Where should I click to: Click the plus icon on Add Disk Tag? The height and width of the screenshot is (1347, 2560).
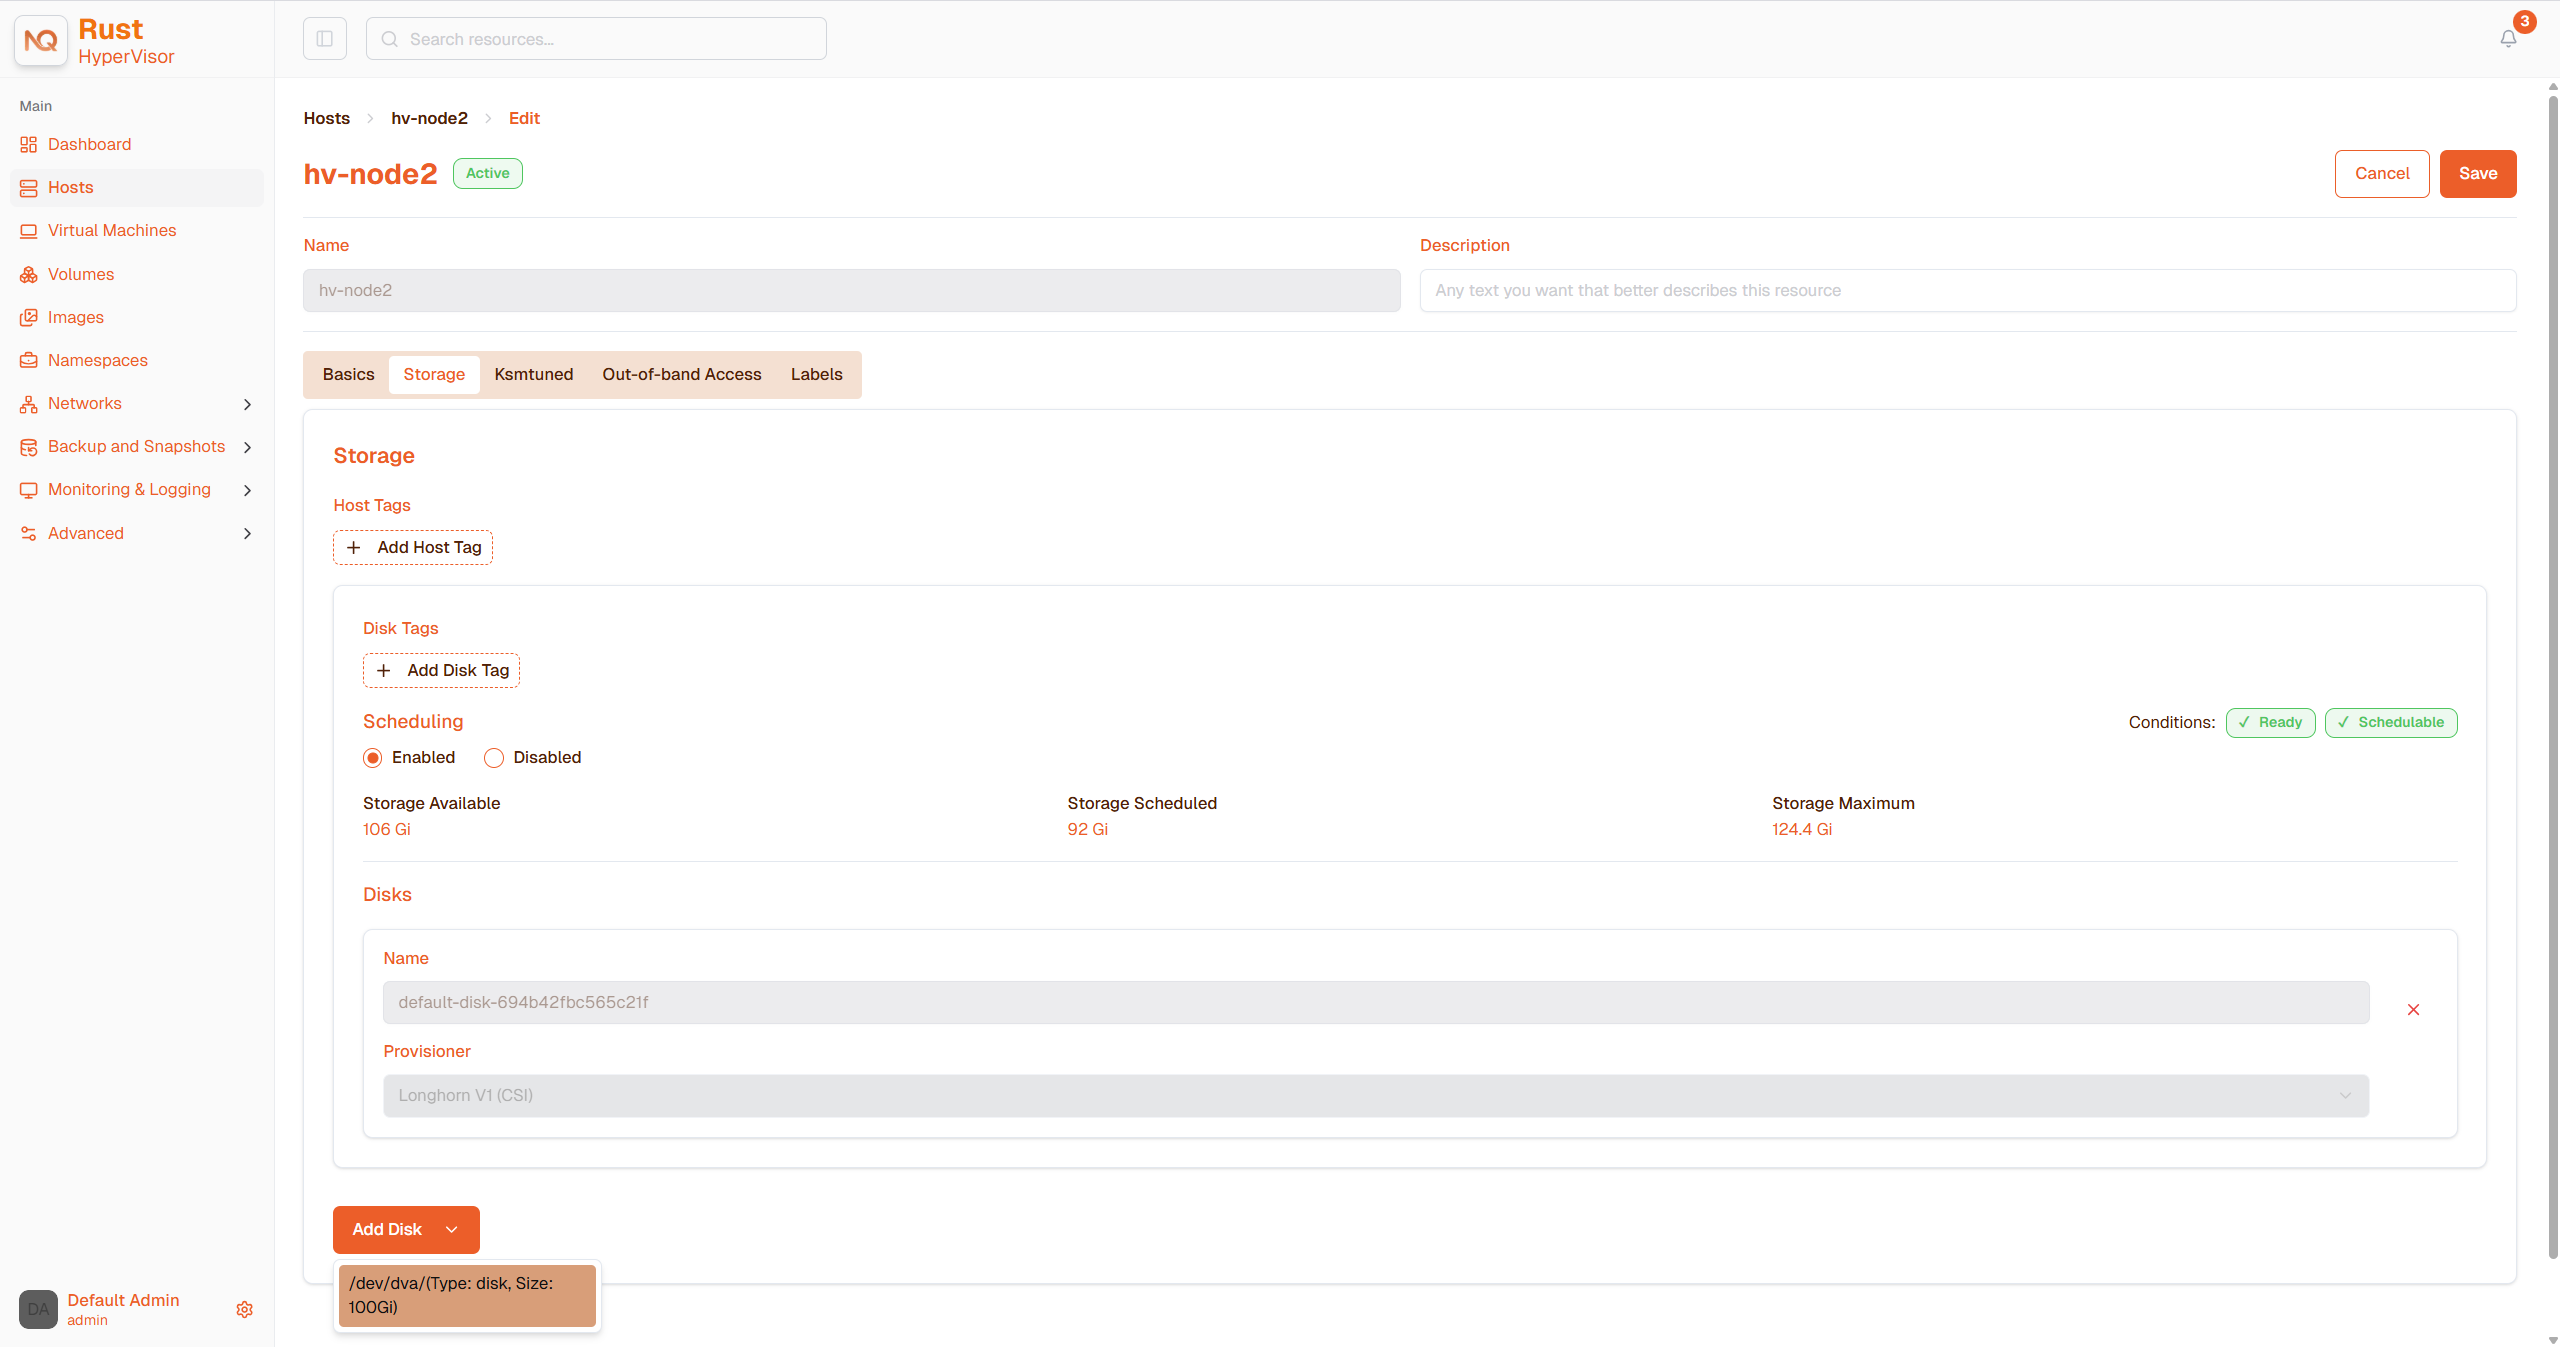point(383,671)
